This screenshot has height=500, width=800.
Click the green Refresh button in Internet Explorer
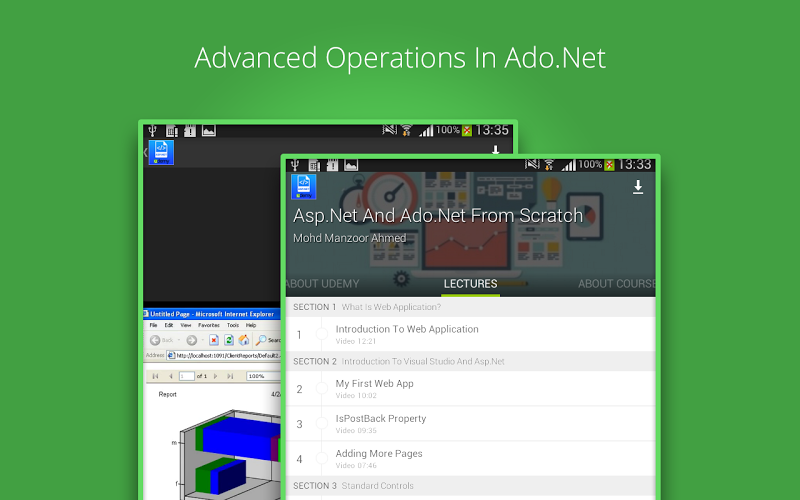coord(229,340)
